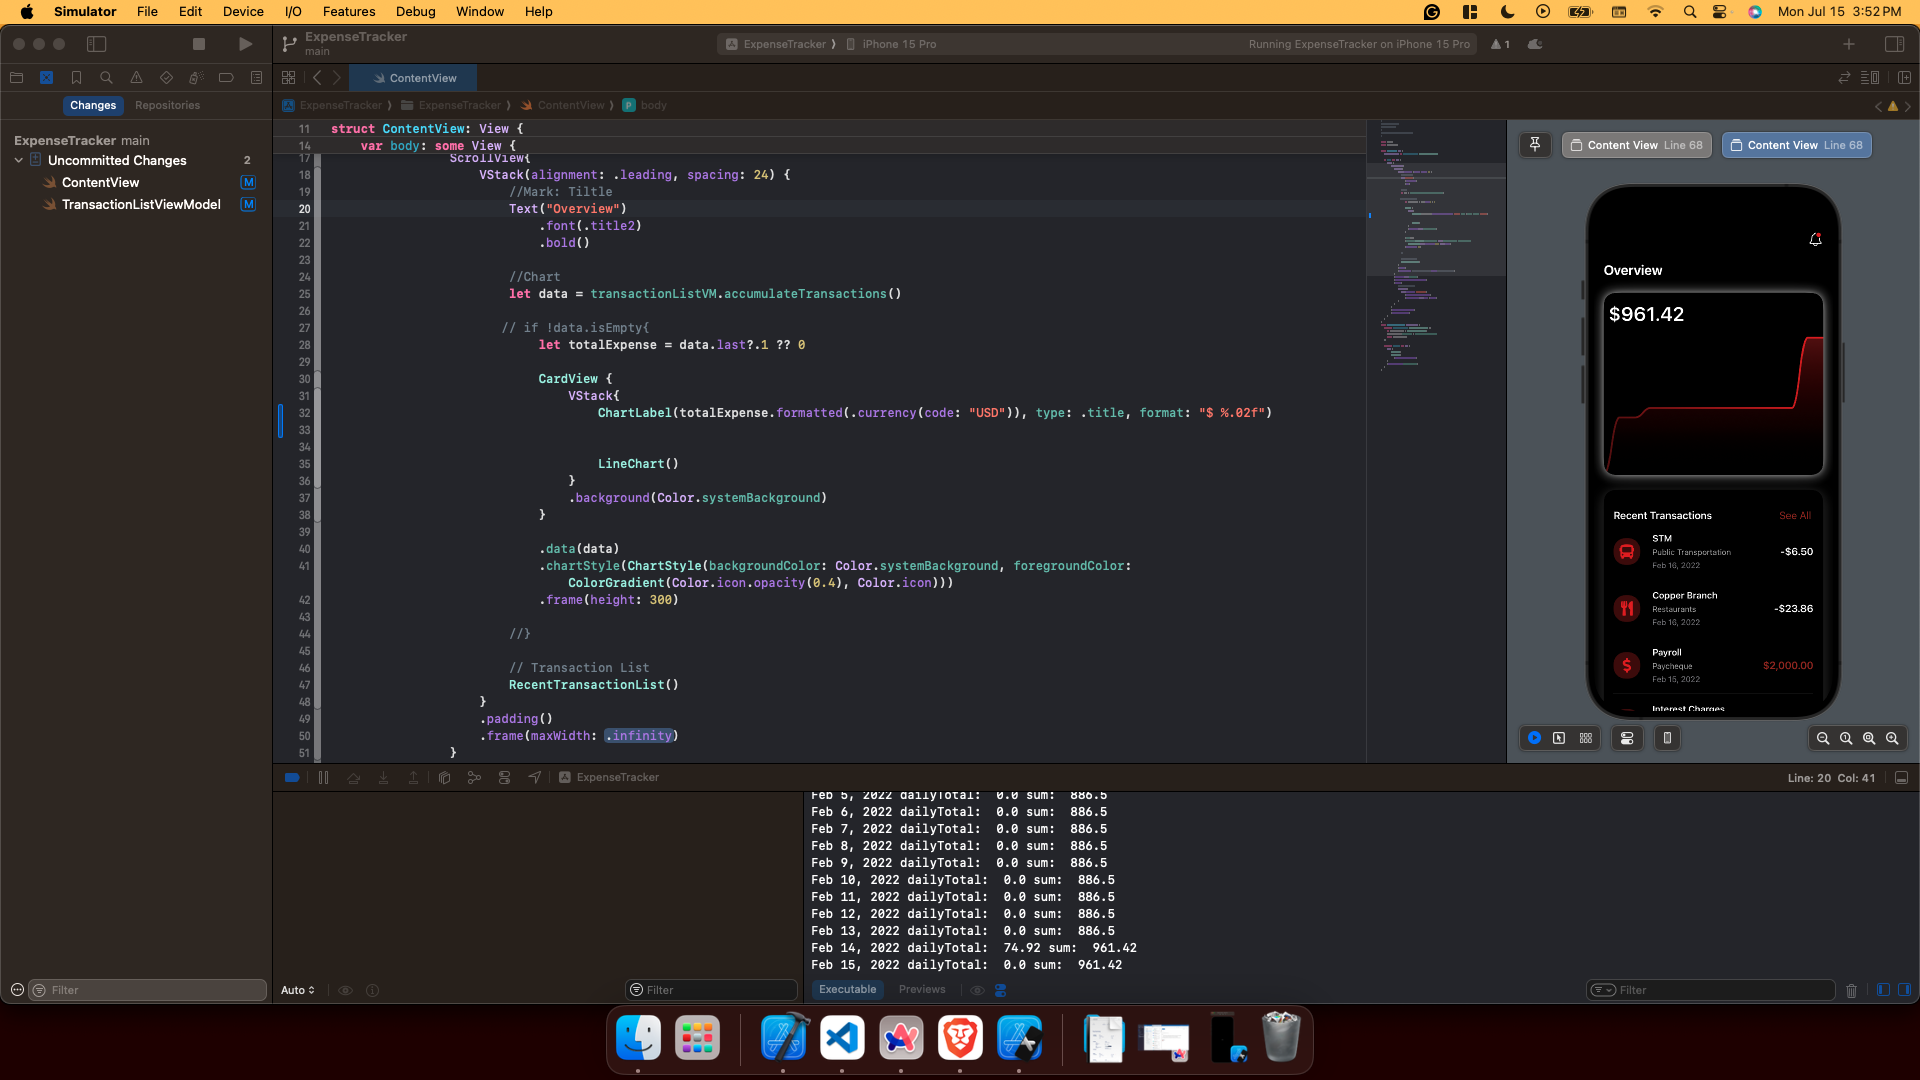Open preview device selection
Image resolution: width=1920 pixels, height=1080 pixels.
coord(1667,738)
